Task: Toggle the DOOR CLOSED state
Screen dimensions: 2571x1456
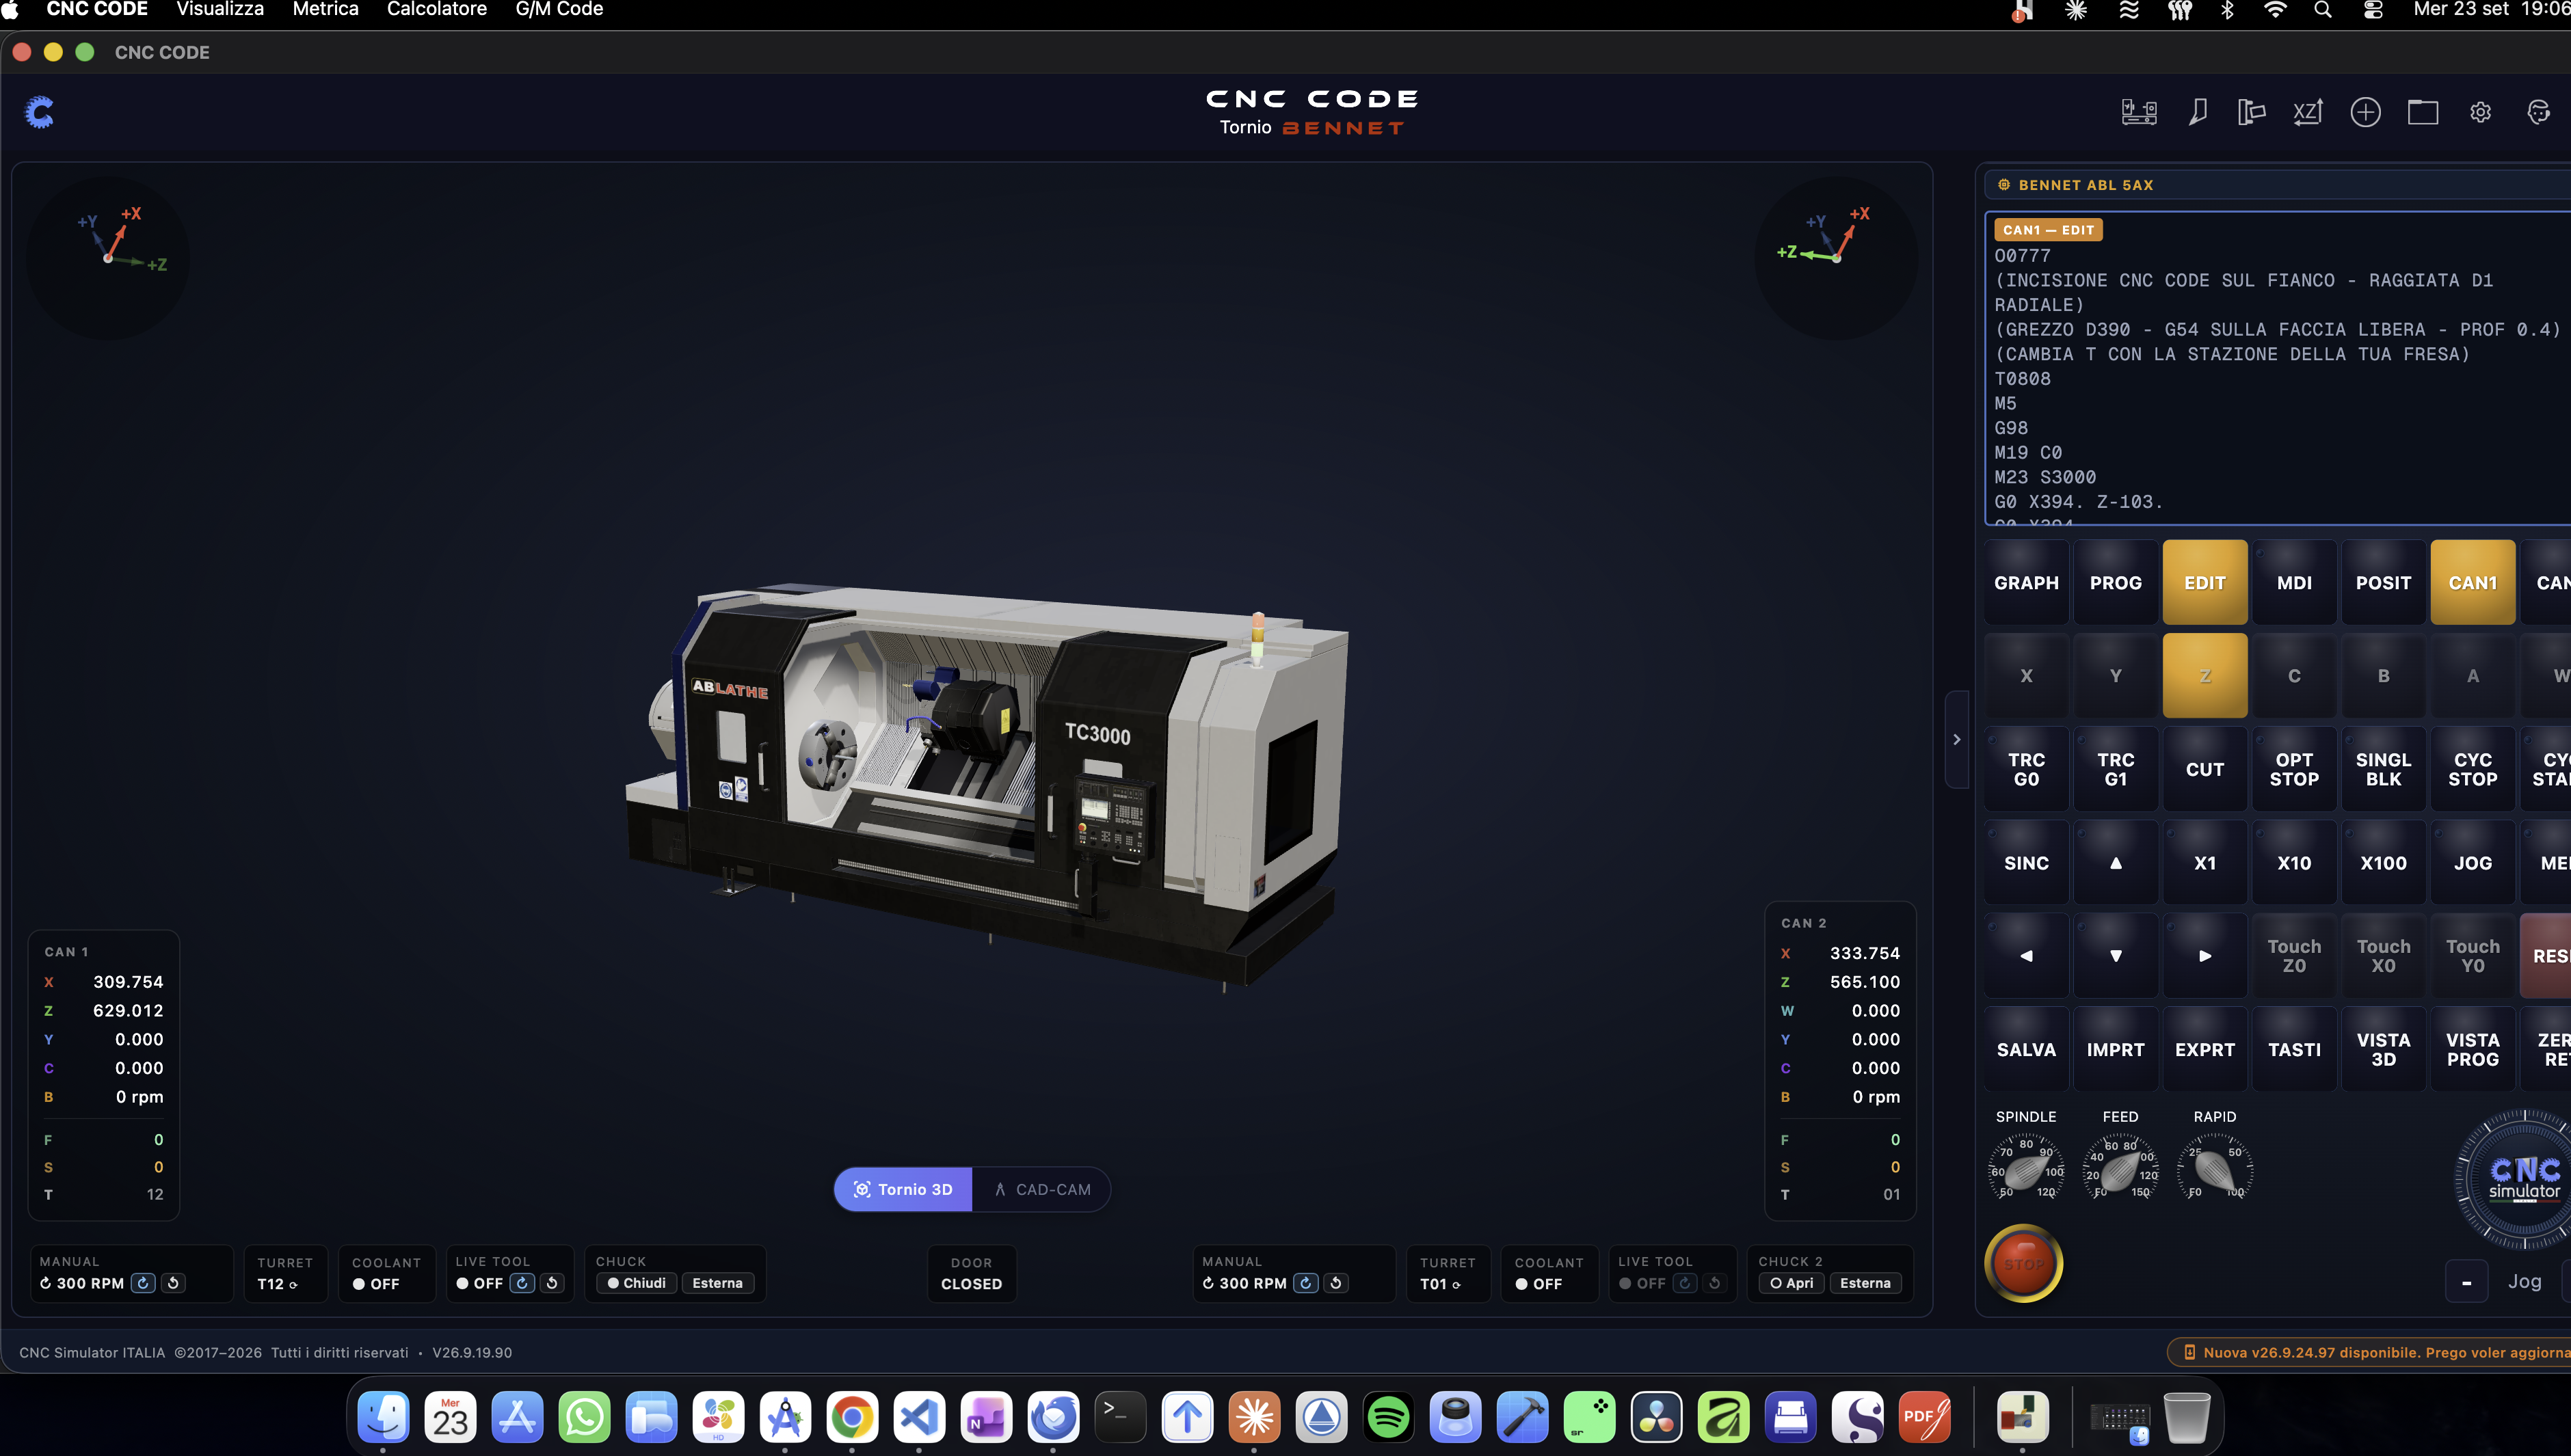Action: (x=971, y=1274)
